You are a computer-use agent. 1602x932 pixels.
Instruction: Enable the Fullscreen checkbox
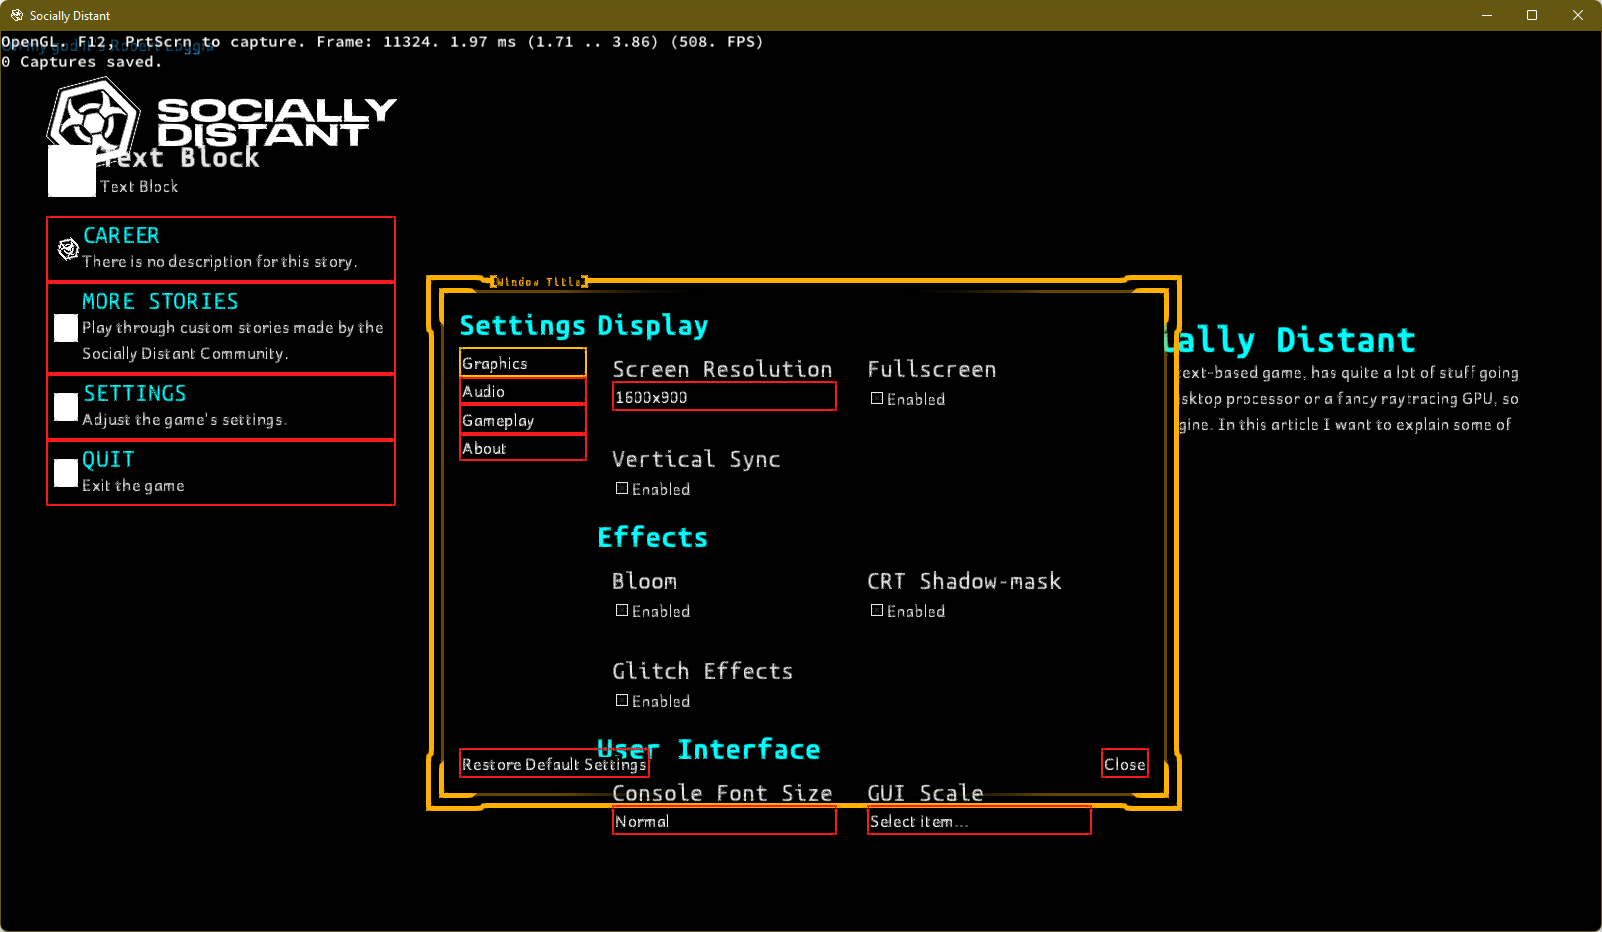(x=877, y=398)
